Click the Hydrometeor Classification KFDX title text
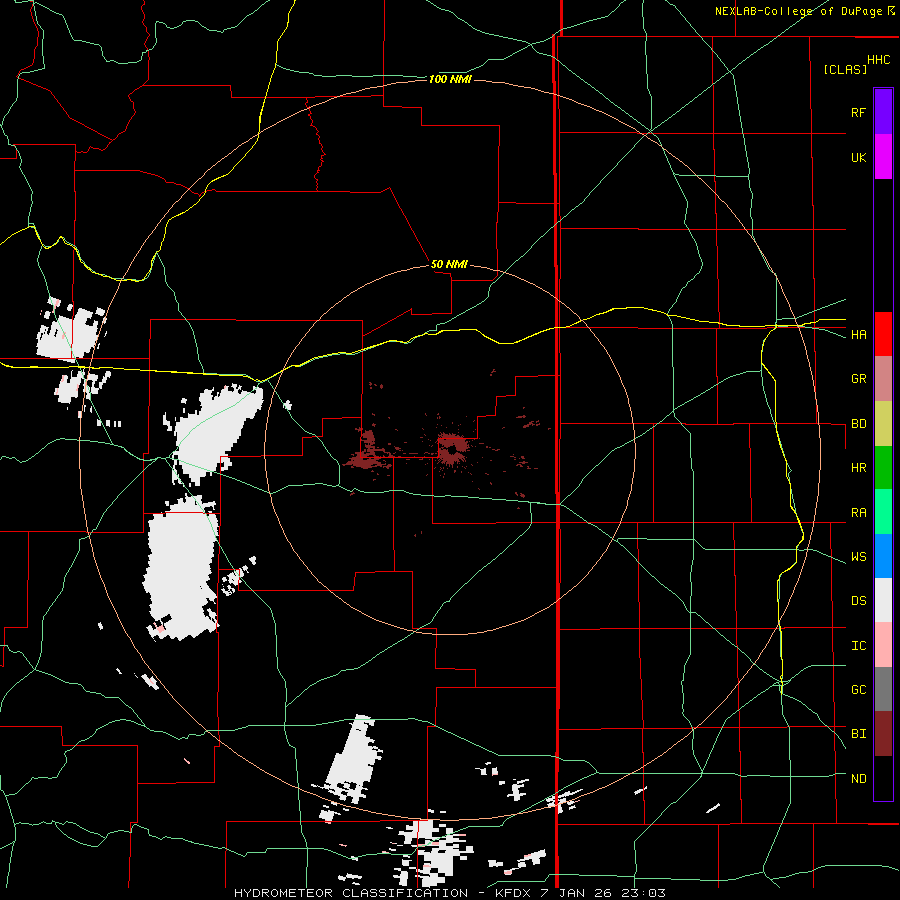The width and height of the screenshot is (900, 900). pyautogui.click(x=449, y=893)
